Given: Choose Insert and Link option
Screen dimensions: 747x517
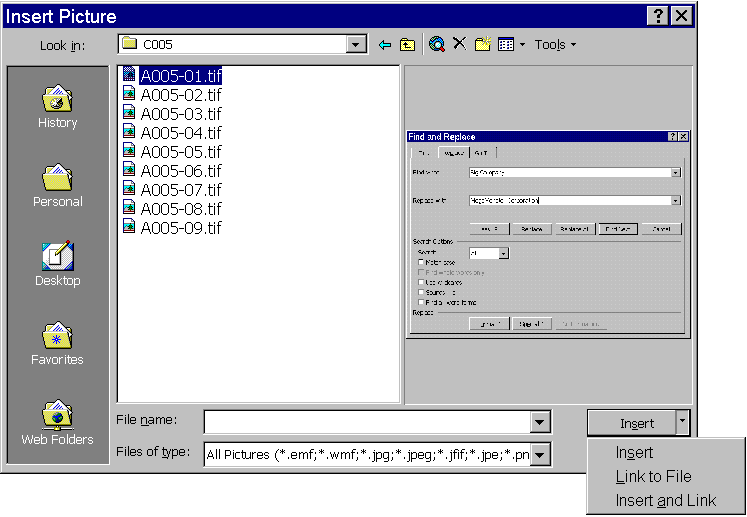Looking at the screenshot, I should click(x=665, y=501).
